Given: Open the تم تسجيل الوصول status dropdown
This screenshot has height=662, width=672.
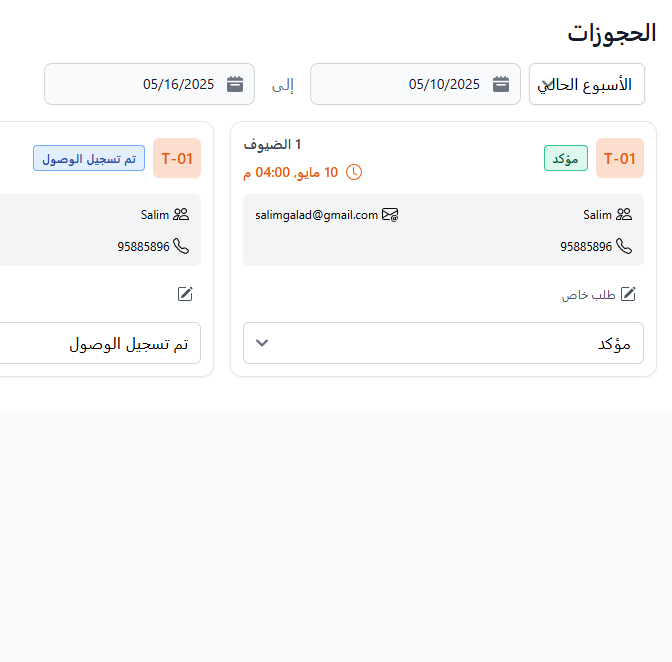Looking at the screenshot, I should [100, 343].
